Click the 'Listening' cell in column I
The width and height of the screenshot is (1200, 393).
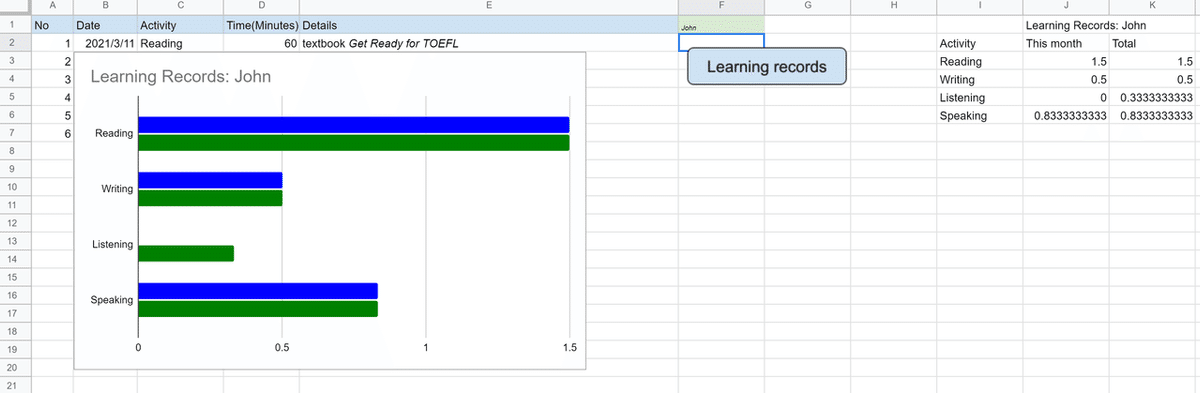(980, 97)
